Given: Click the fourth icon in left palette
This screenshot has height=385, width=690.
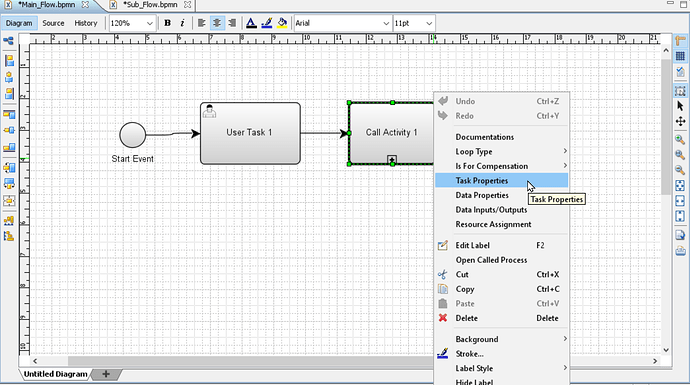Looking at the screenshot, I should pos(9,93).
